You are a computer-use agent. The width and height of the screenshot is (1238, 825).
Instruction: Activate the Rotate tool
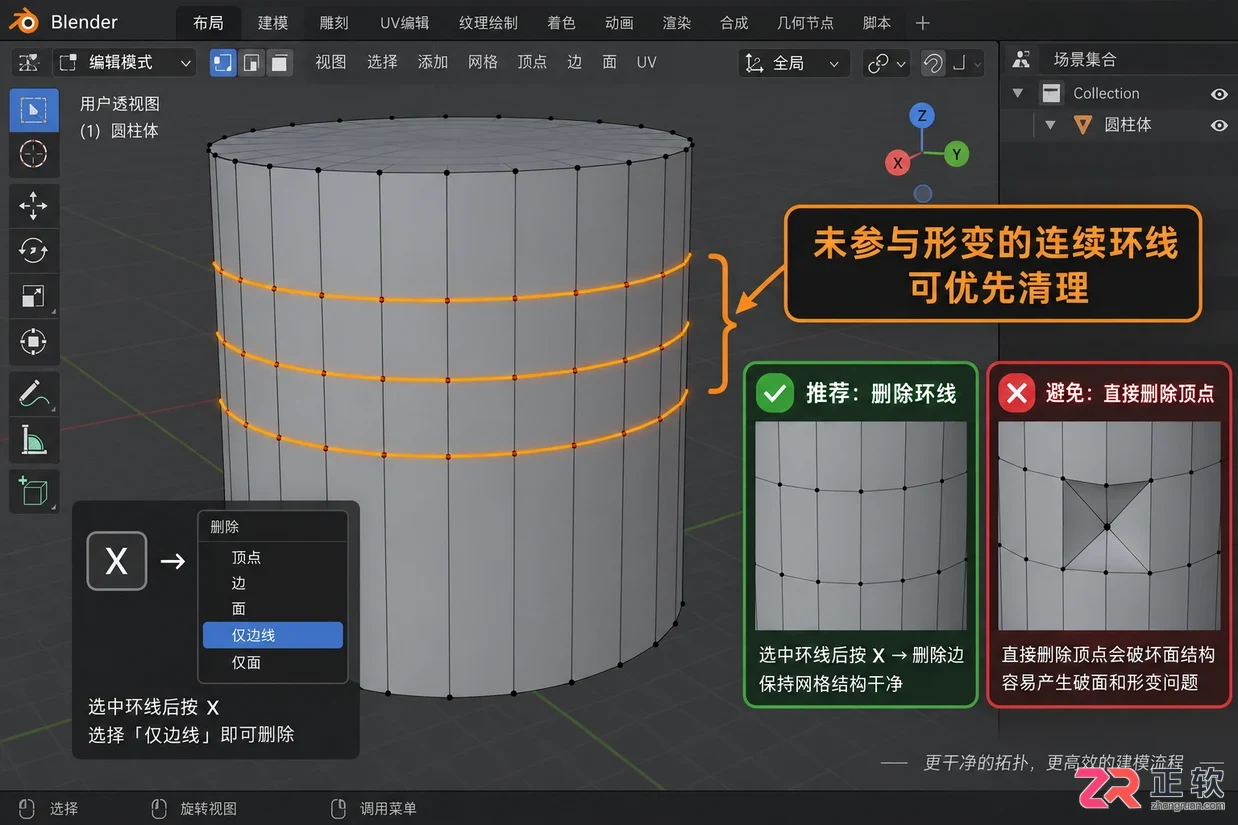(x=34, y=251)
